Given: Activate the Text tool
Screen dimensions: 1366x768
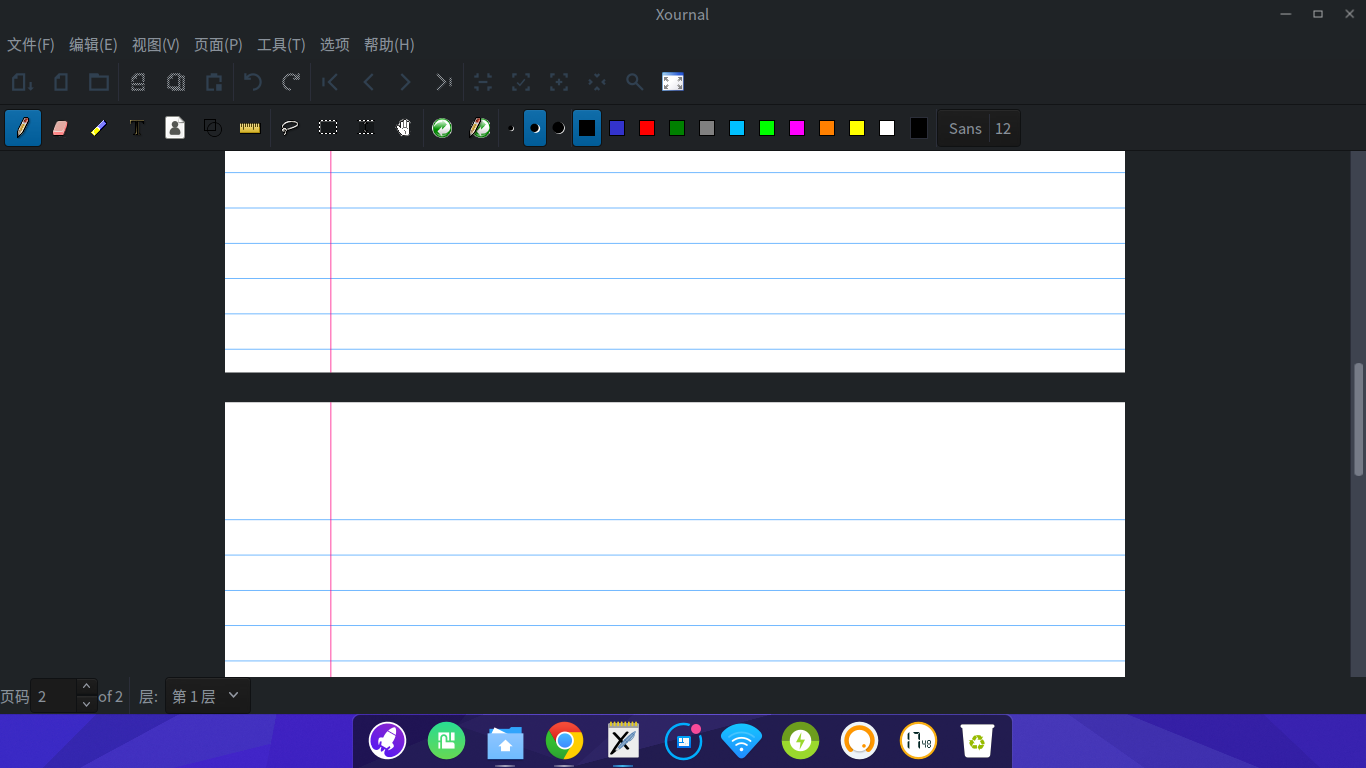Looking at the screenshot, I should tap(137, 128).
